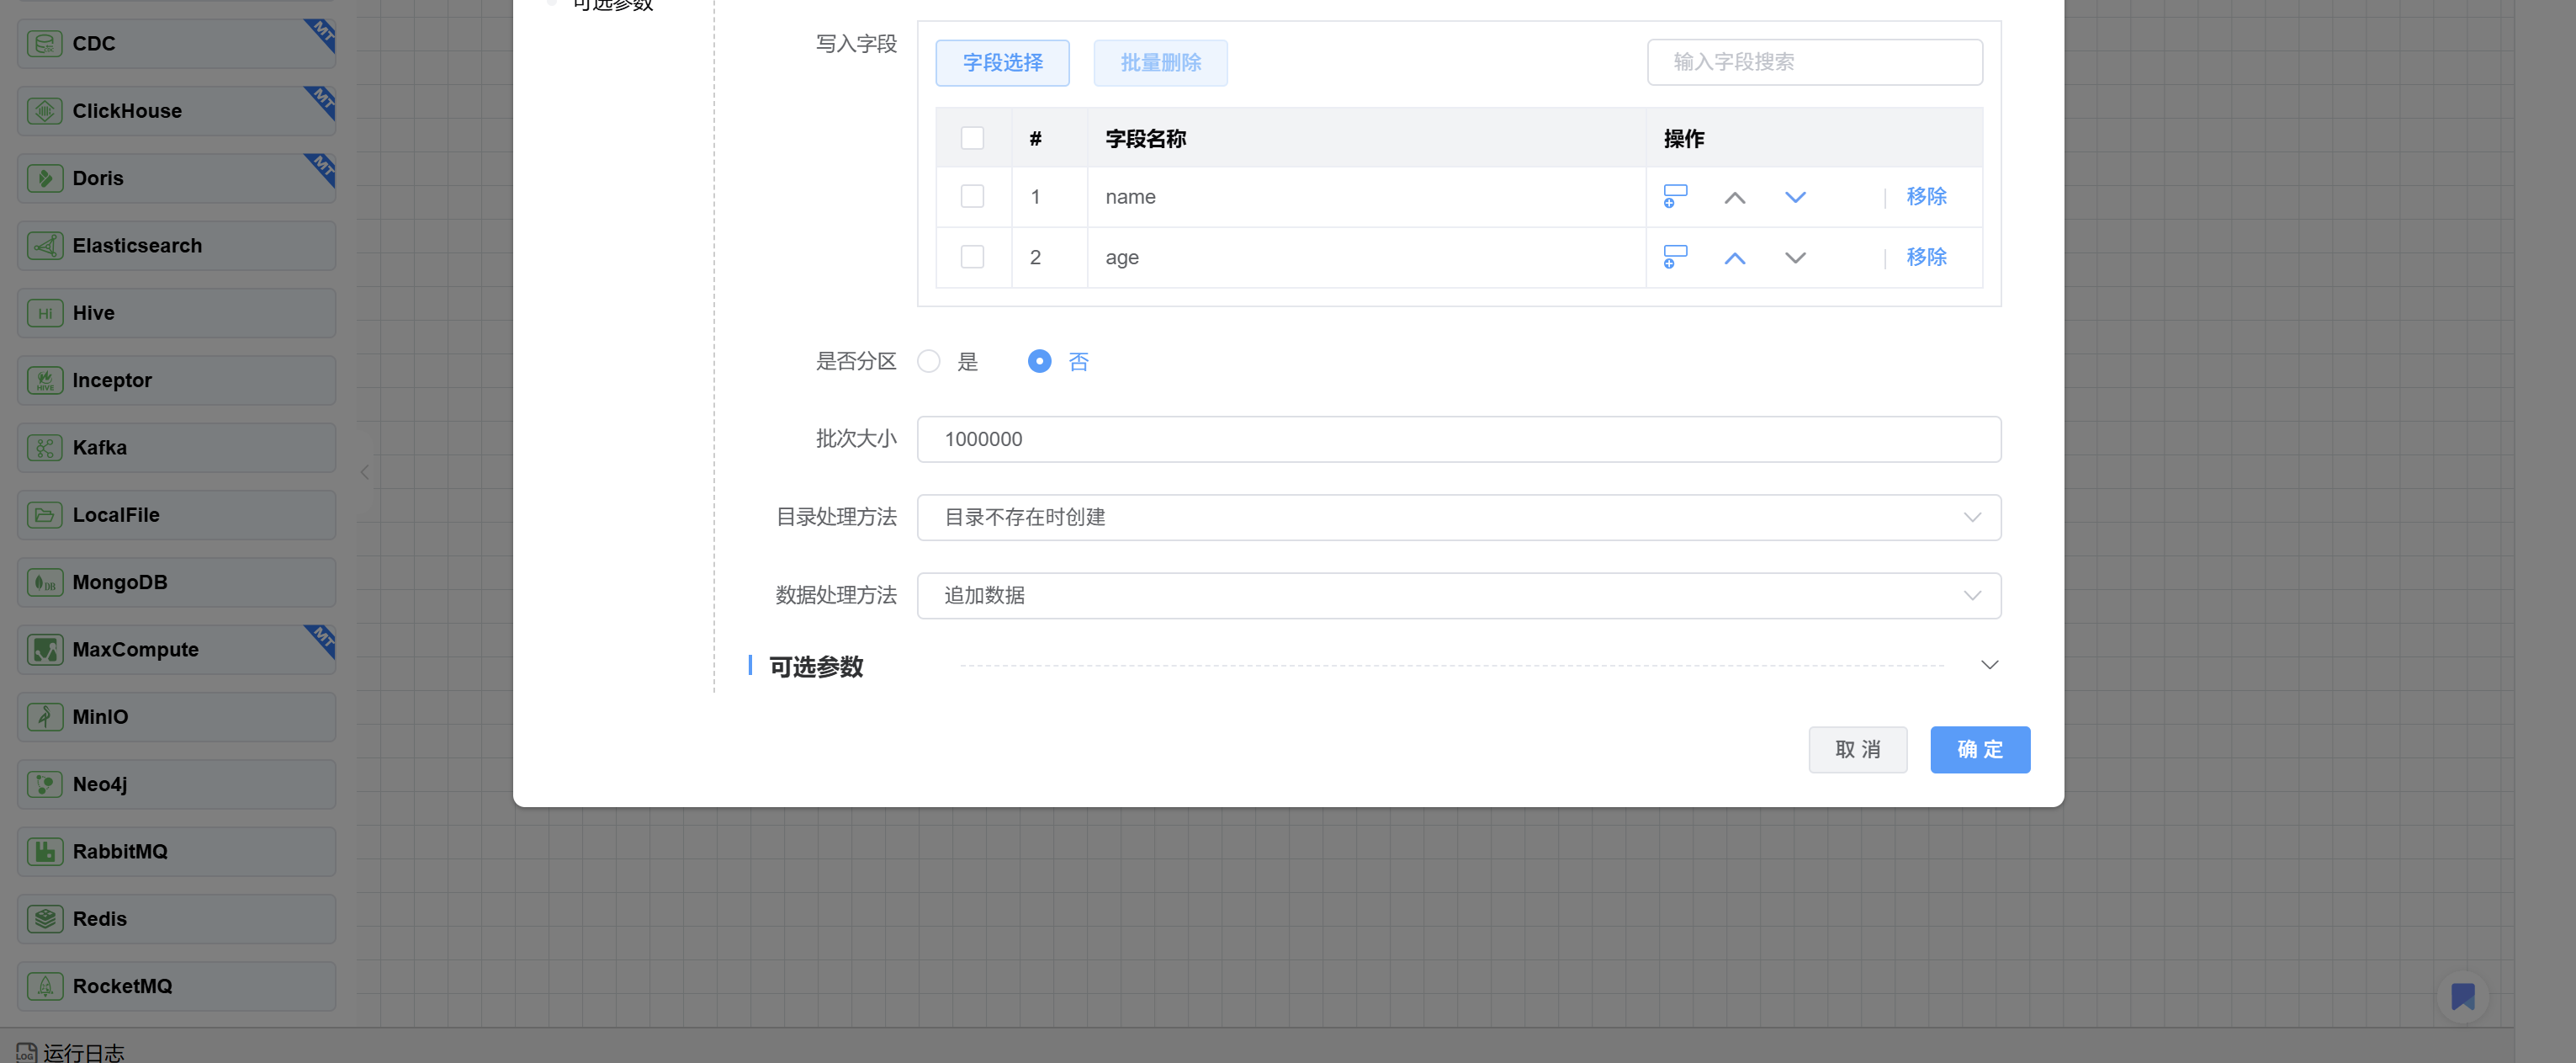Viewport: 2576px width, 1063px height.
Task: Click the insert-field icon in name row
Action: point(1675,196)
